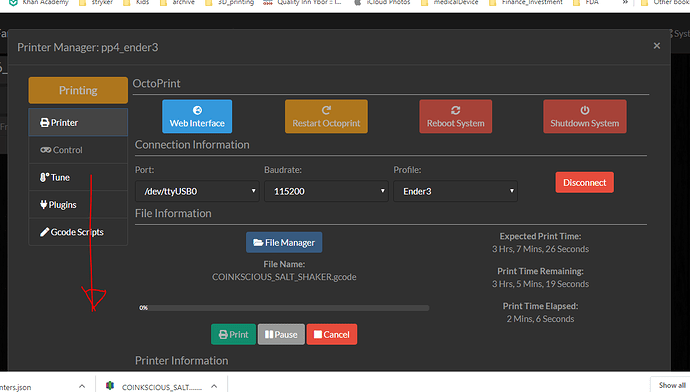690x392 pixels.
Task: Click Show all downloads
Action: click(x=672, y=385)
